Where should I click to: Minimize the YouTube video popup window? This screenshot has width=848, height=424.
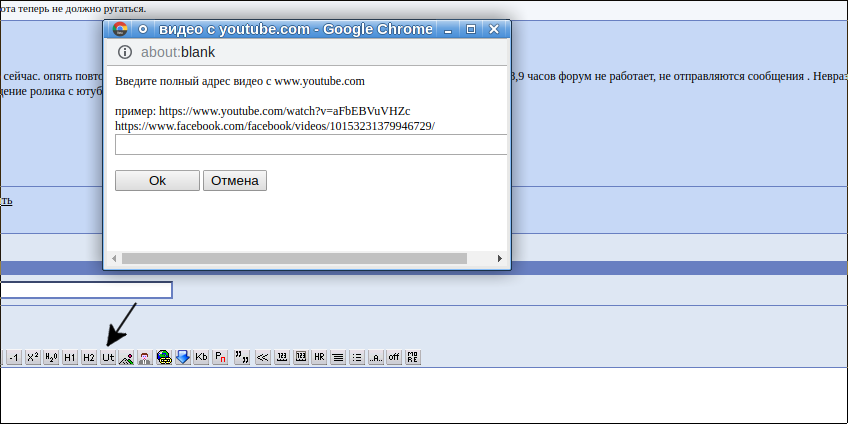[x=448, y=29]
